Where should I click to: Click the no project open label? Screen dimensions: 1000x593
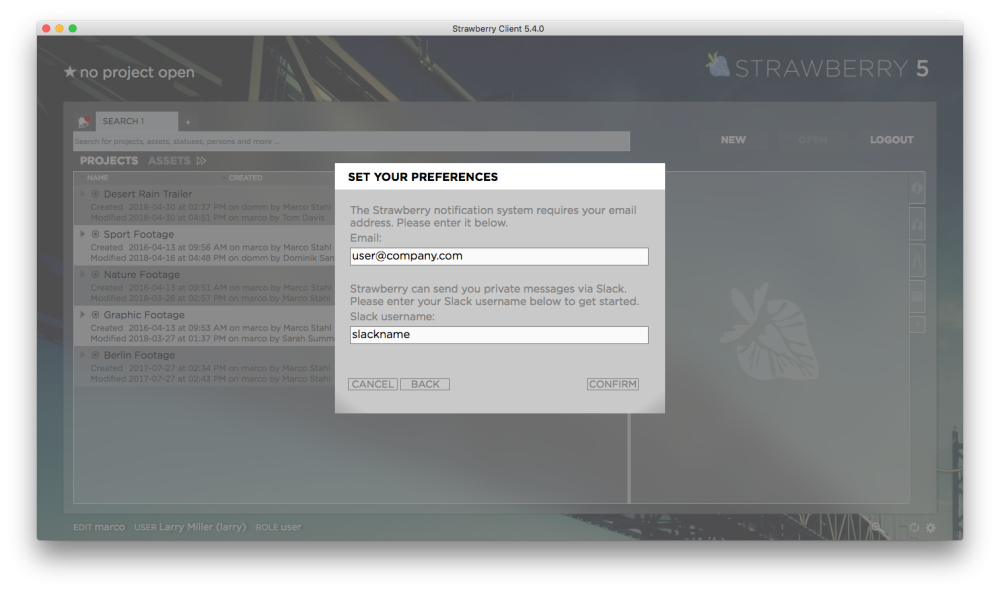coord(137,72)
